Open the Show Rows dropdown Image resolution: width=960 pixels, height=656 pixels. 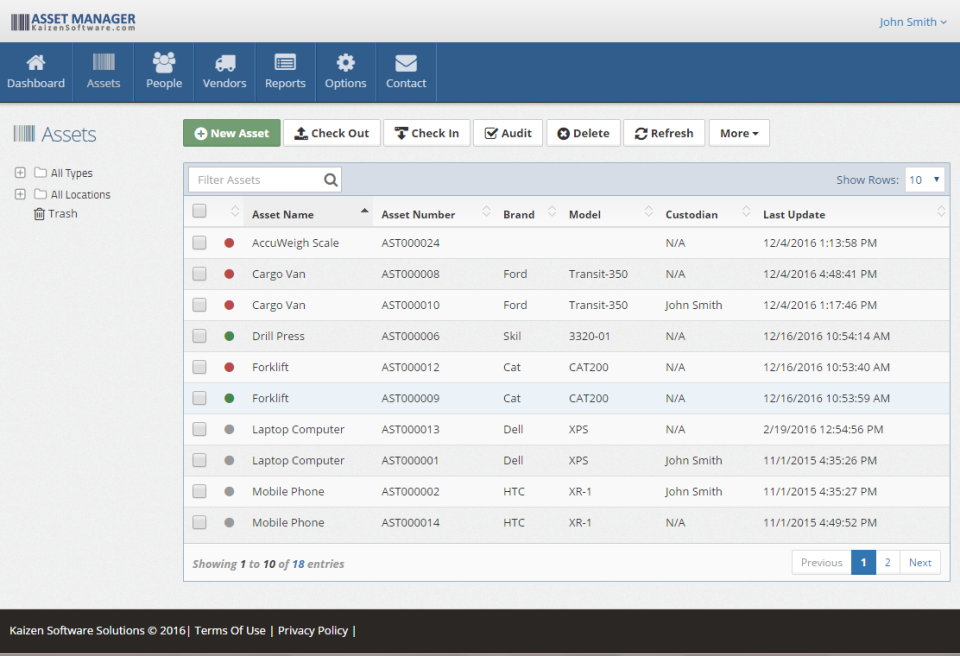(x=924, y=179)
